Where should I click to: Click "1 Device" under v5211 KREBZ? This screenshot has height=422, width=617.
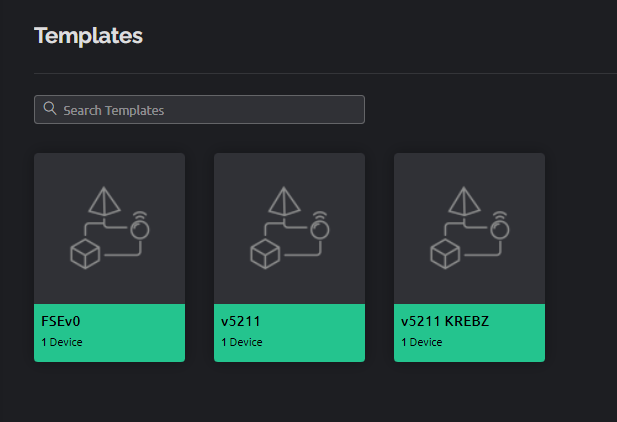coord(422,342)
